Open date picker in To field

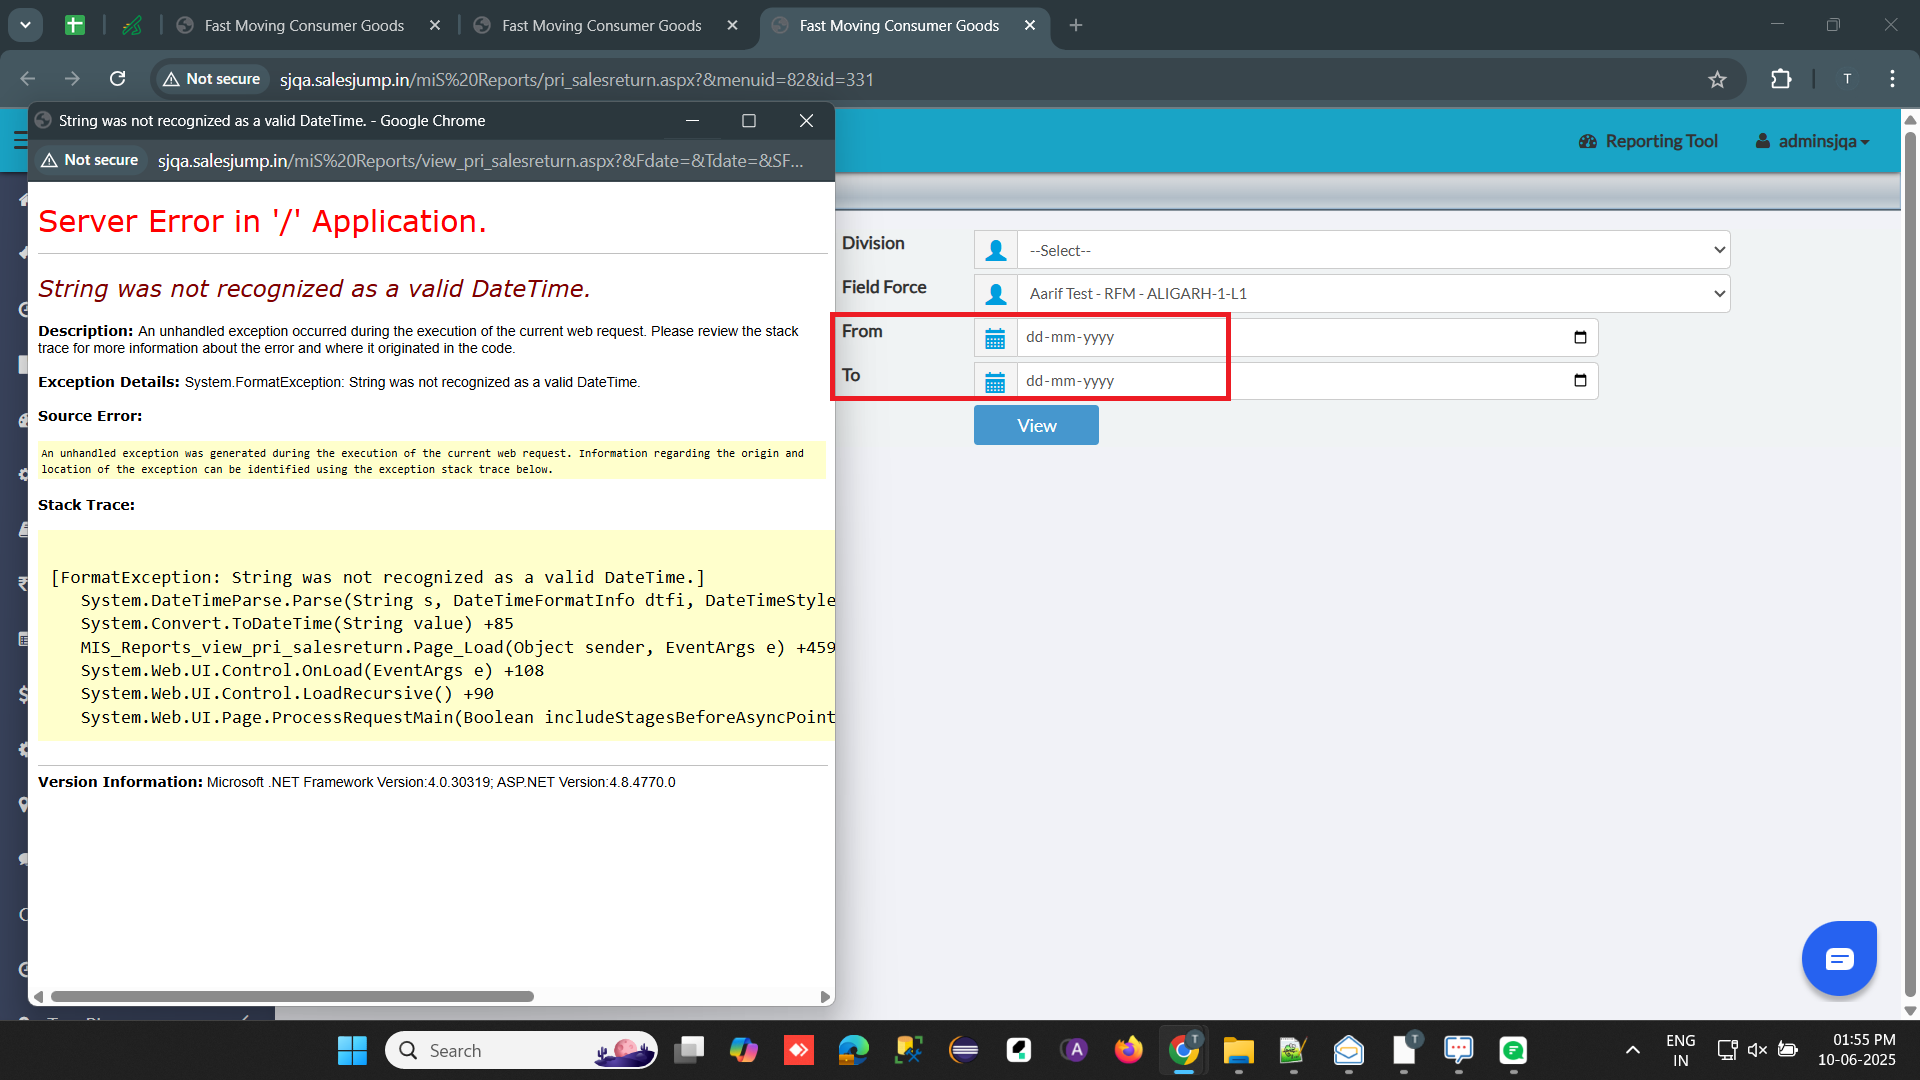click(1580, 380)
